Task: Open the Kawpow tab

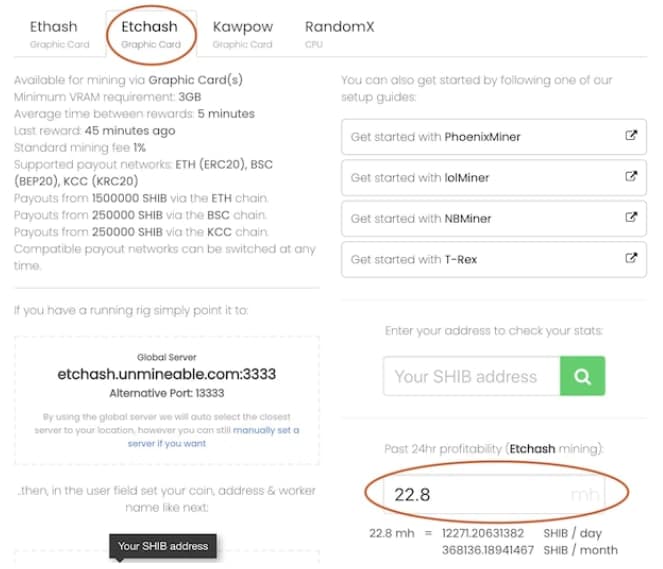Action: pos(243,33)
